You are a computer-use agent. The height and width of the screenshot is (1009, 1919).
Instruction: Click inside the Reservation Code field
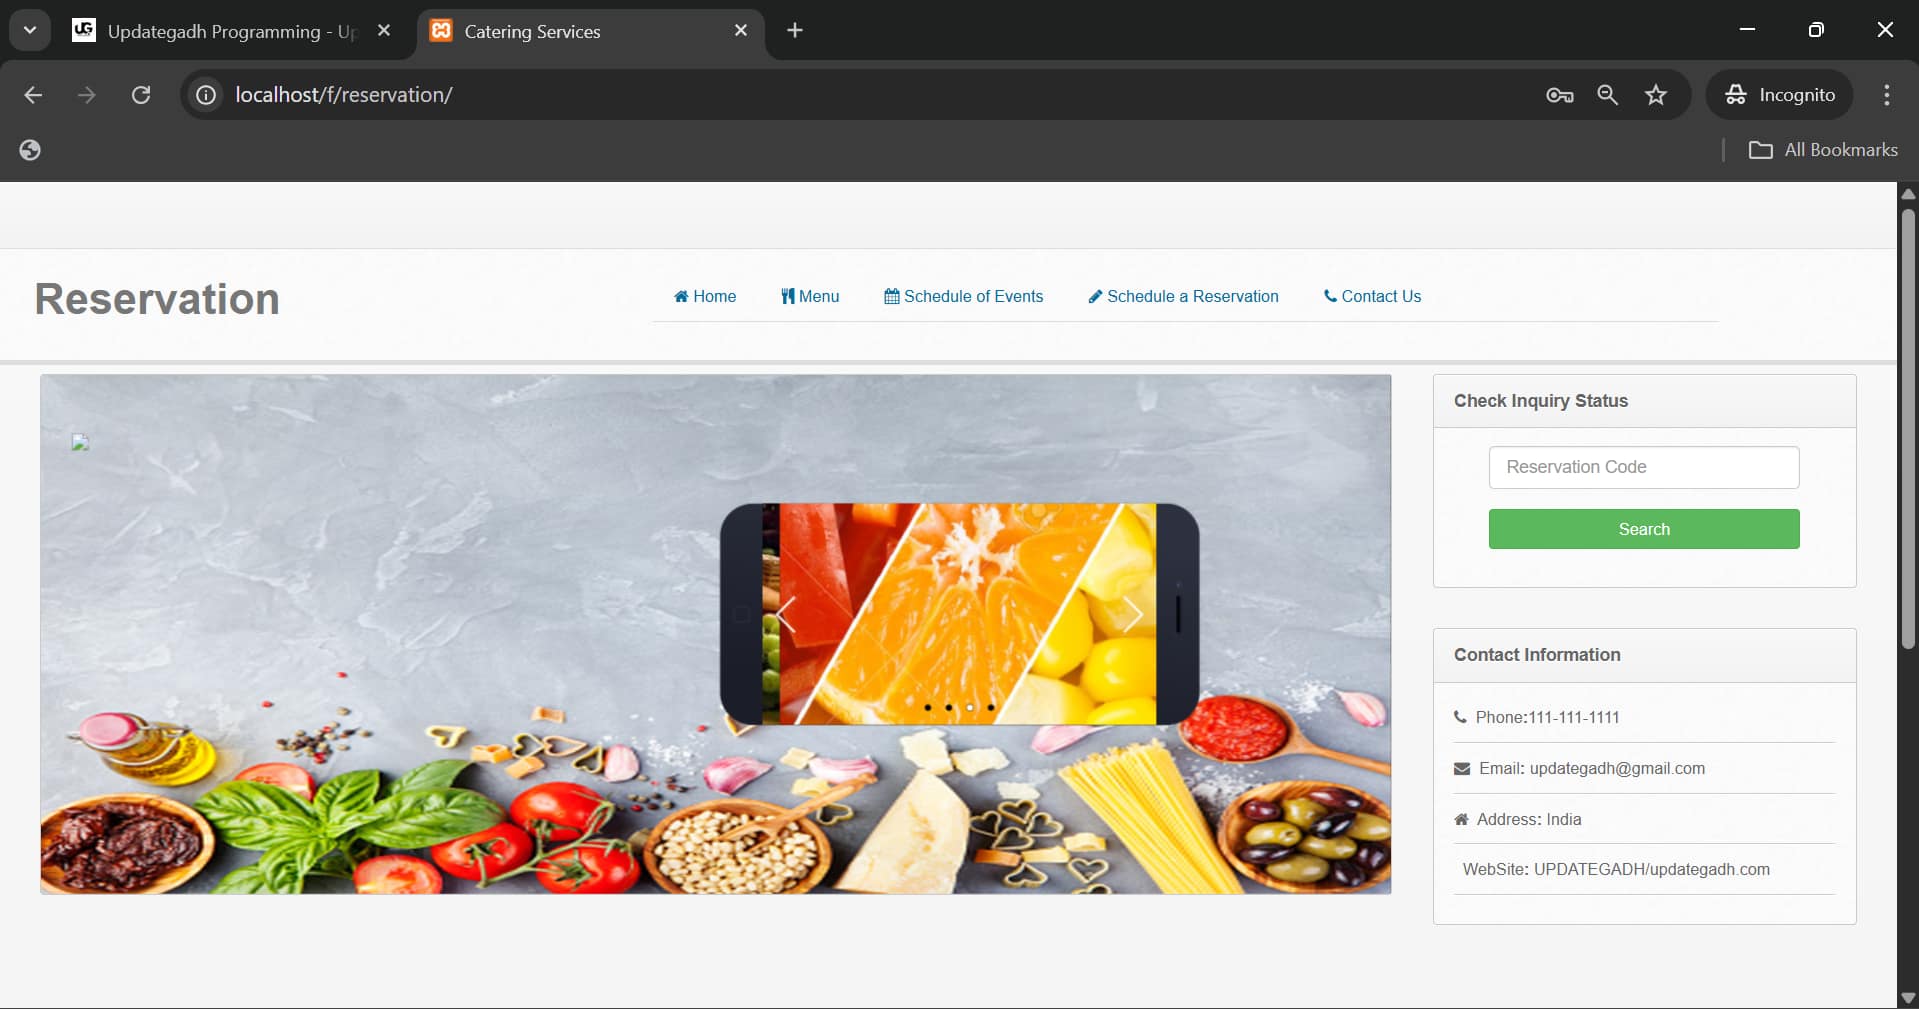tap(1643, 467)
